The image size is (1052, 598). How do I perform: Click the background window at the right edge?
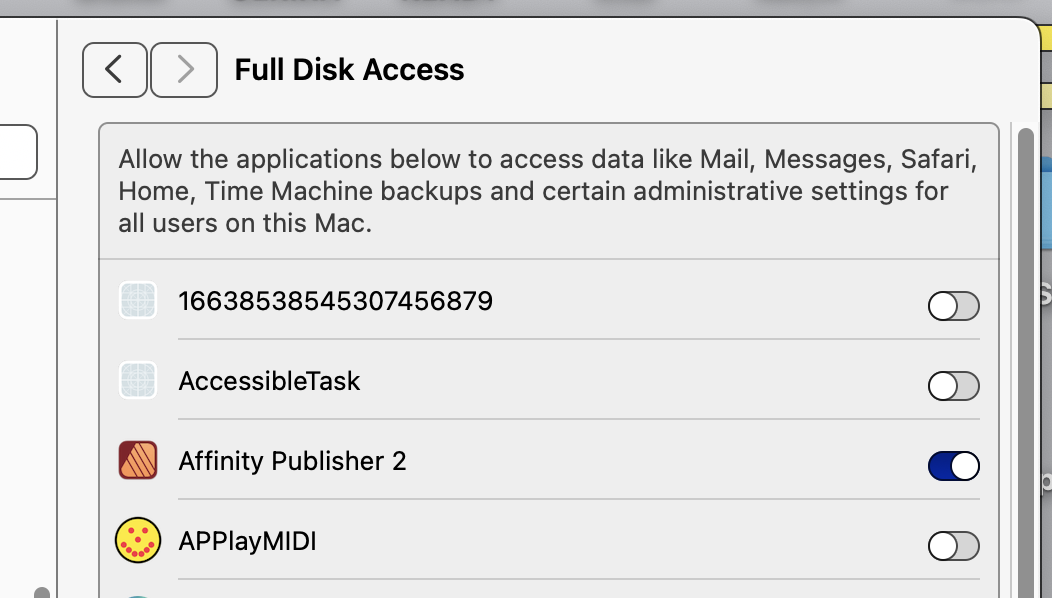click(1045, 268)
